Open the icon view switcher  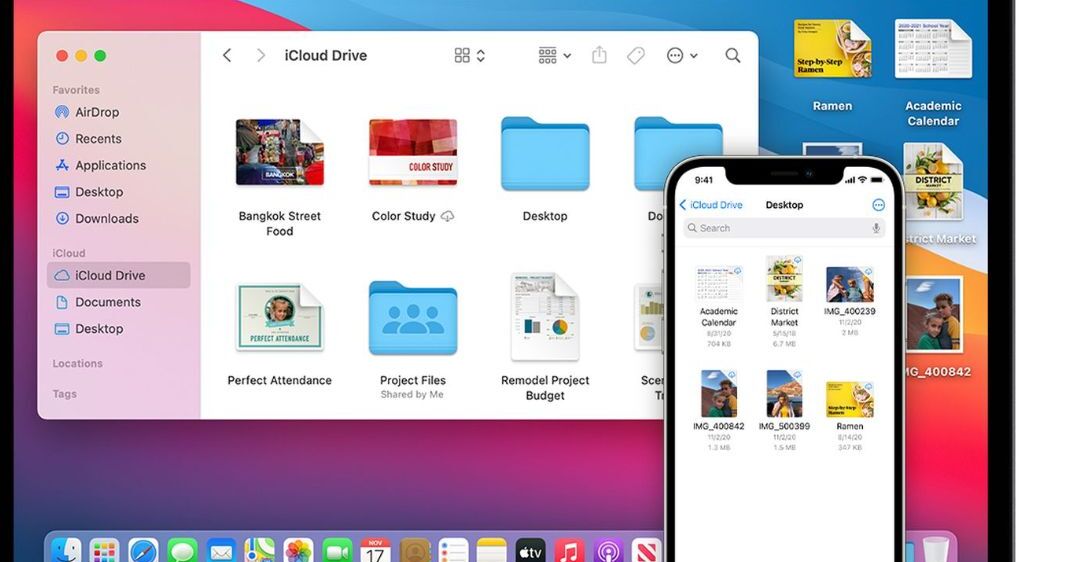click(x=470, y=56)
